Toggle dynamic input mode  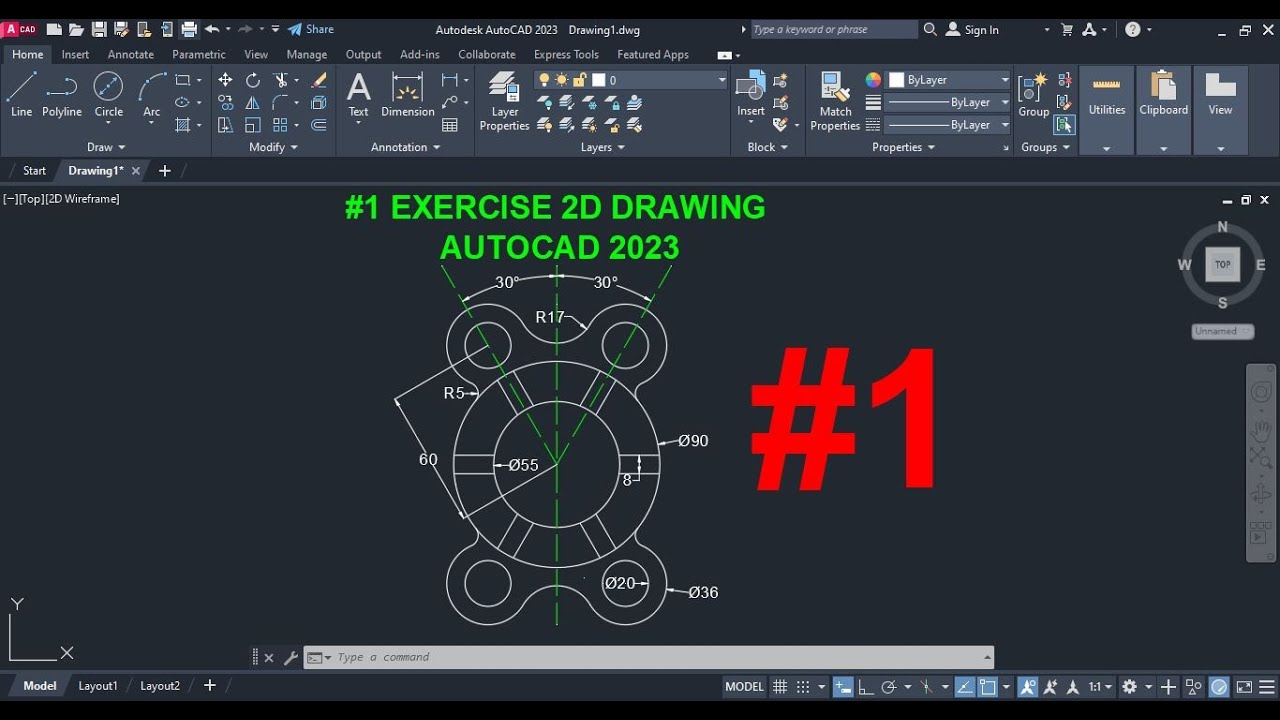tap(843, 687)
